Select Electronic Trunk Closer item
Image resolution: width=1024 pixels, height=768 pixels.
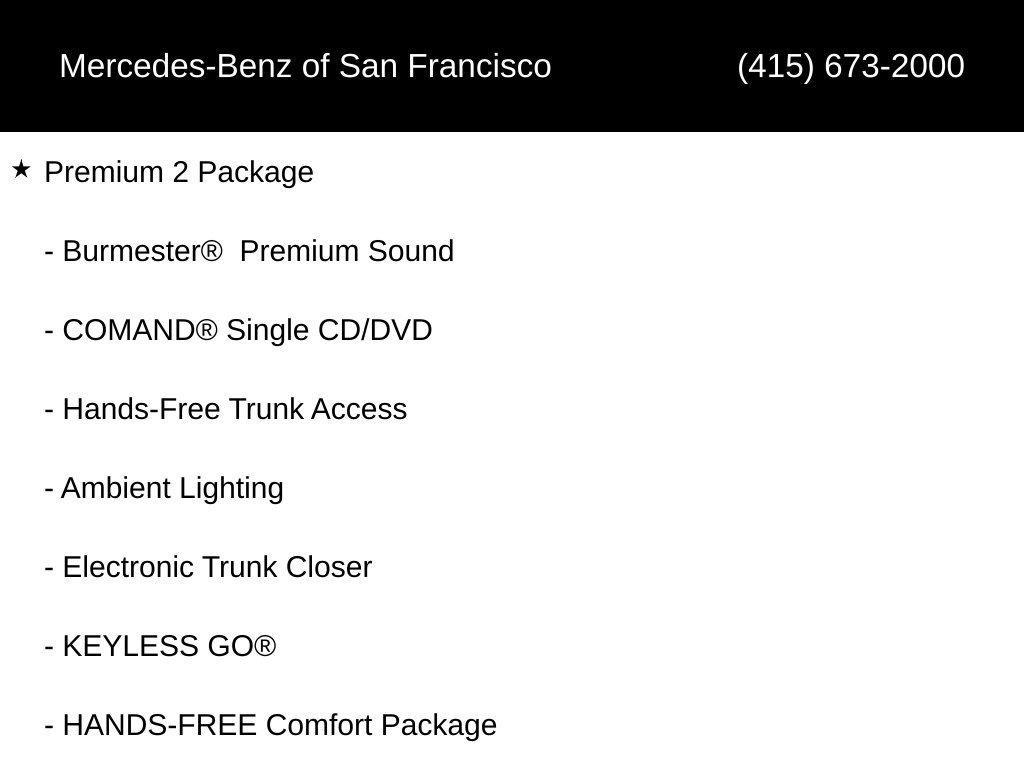click(208, 568)
